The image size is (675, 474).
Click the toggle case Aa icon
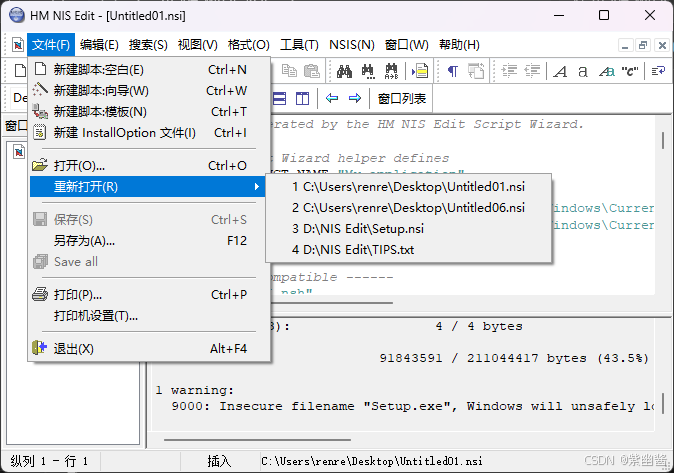[607, 71]
